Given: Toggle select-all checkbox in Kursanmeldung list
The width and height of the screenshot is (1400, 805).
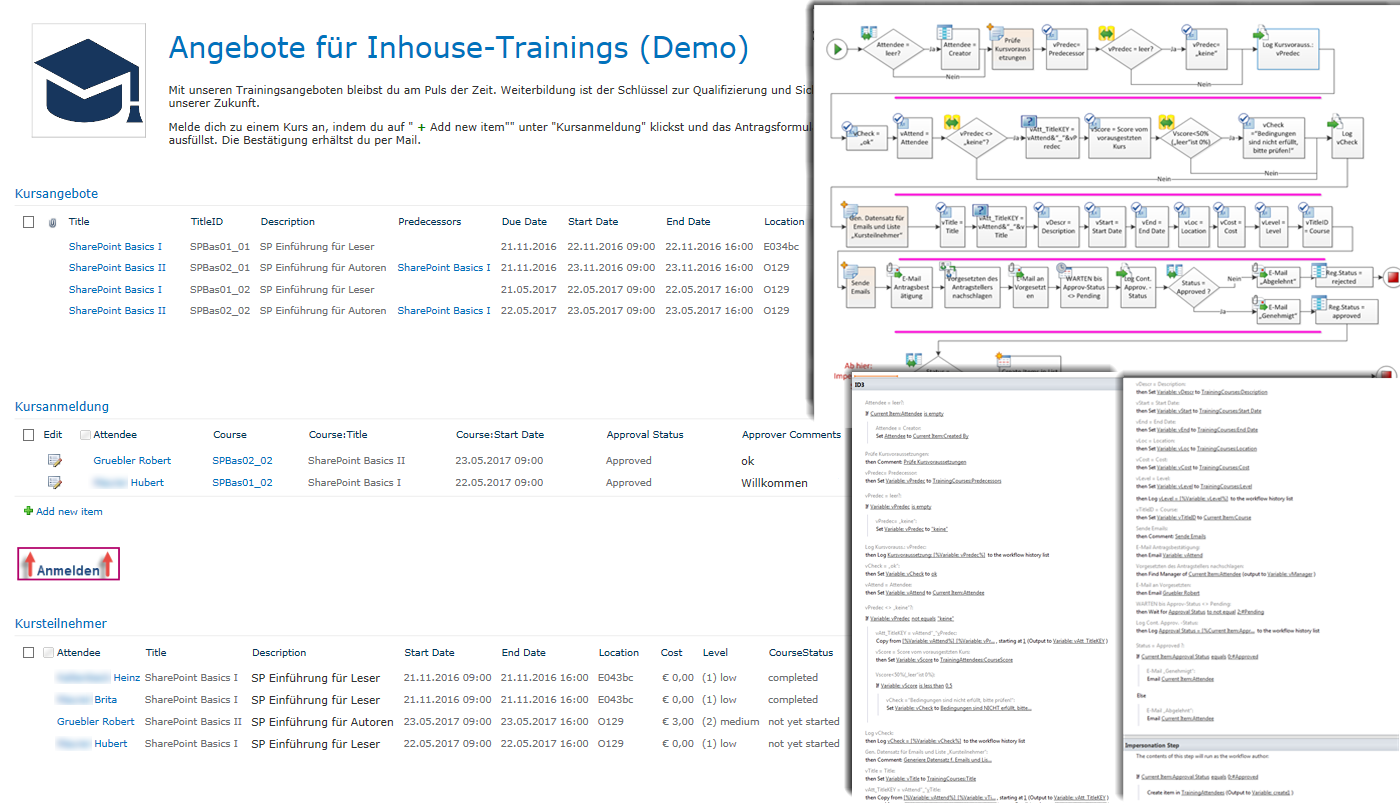Looking at the screenshot, I should (x=28, y=435).
